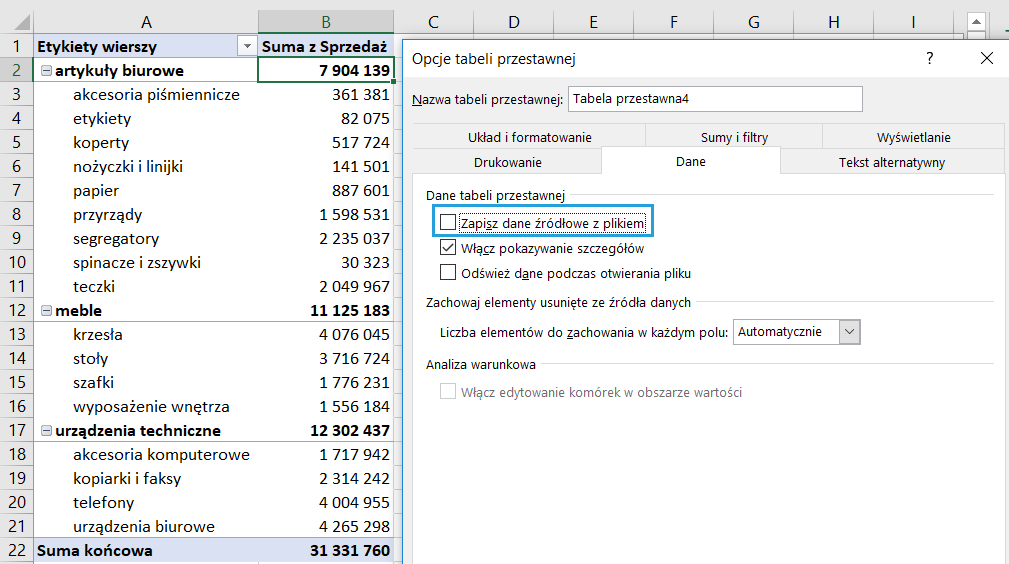Open the Liczba elementów do zachowania dropdown
Image resolution: width=1009 pixels, height=564 pixels.
849,332
